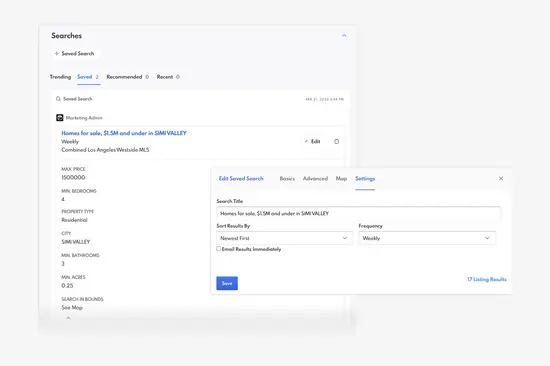The image size is (550, 366).
Task: Close the Edit Saved Search dialog
Action: (501, 179)
